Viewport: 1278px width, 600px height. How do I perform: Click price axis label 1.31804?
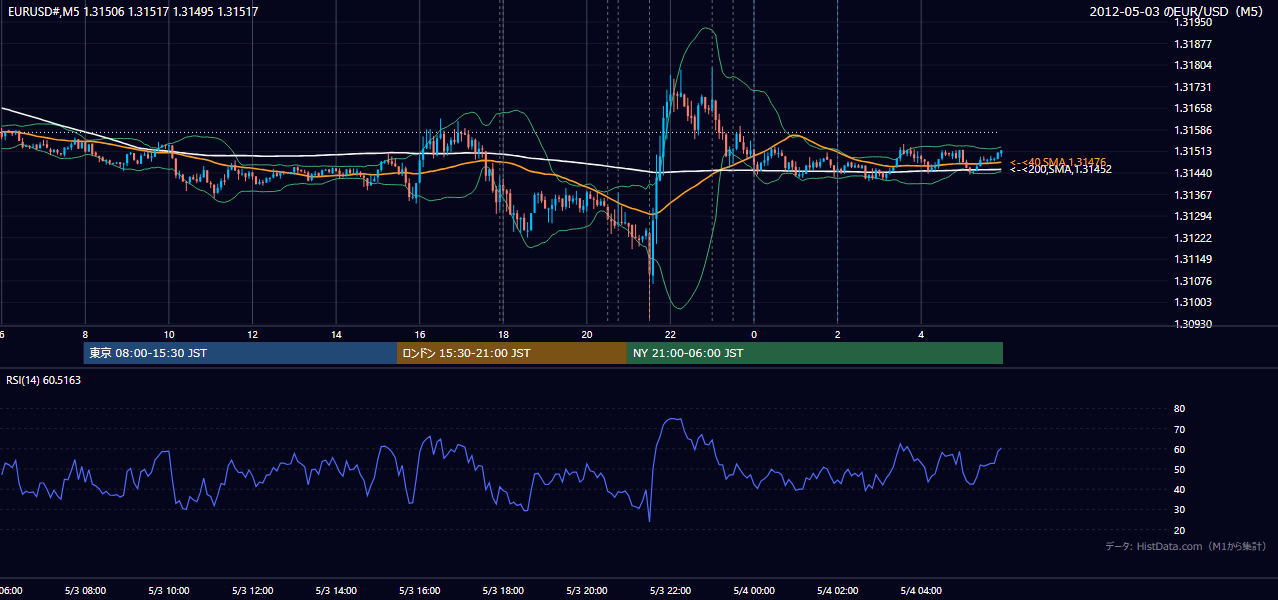coord(1192,66)
